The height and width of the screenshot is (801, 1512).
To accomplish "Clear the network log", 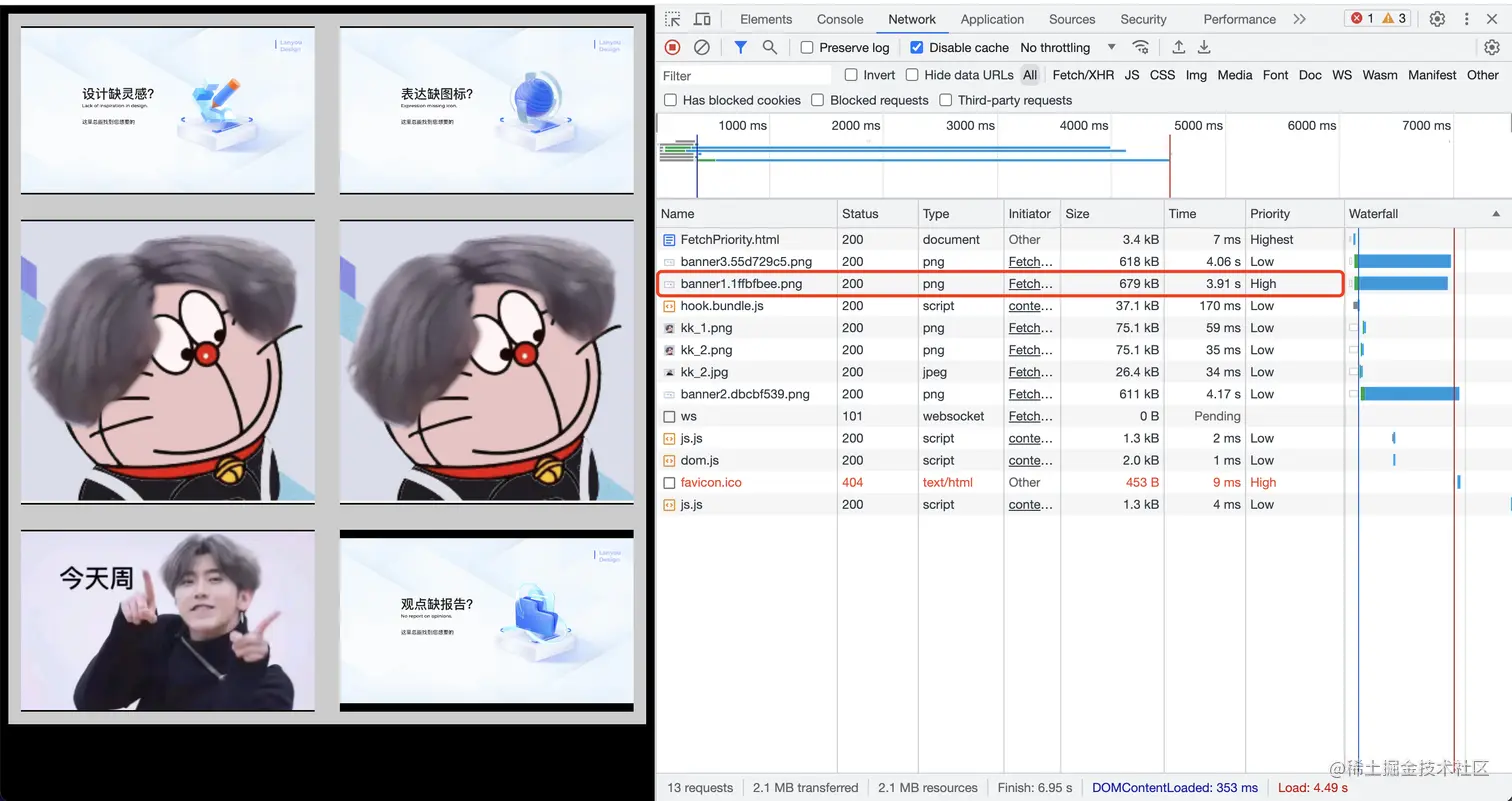I will pos(702,47).
